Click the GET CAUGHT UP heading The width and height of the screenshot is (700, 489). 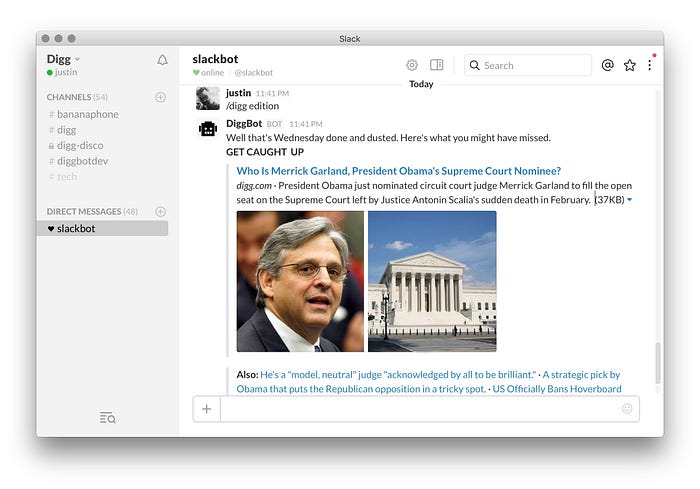coord(265,152)
